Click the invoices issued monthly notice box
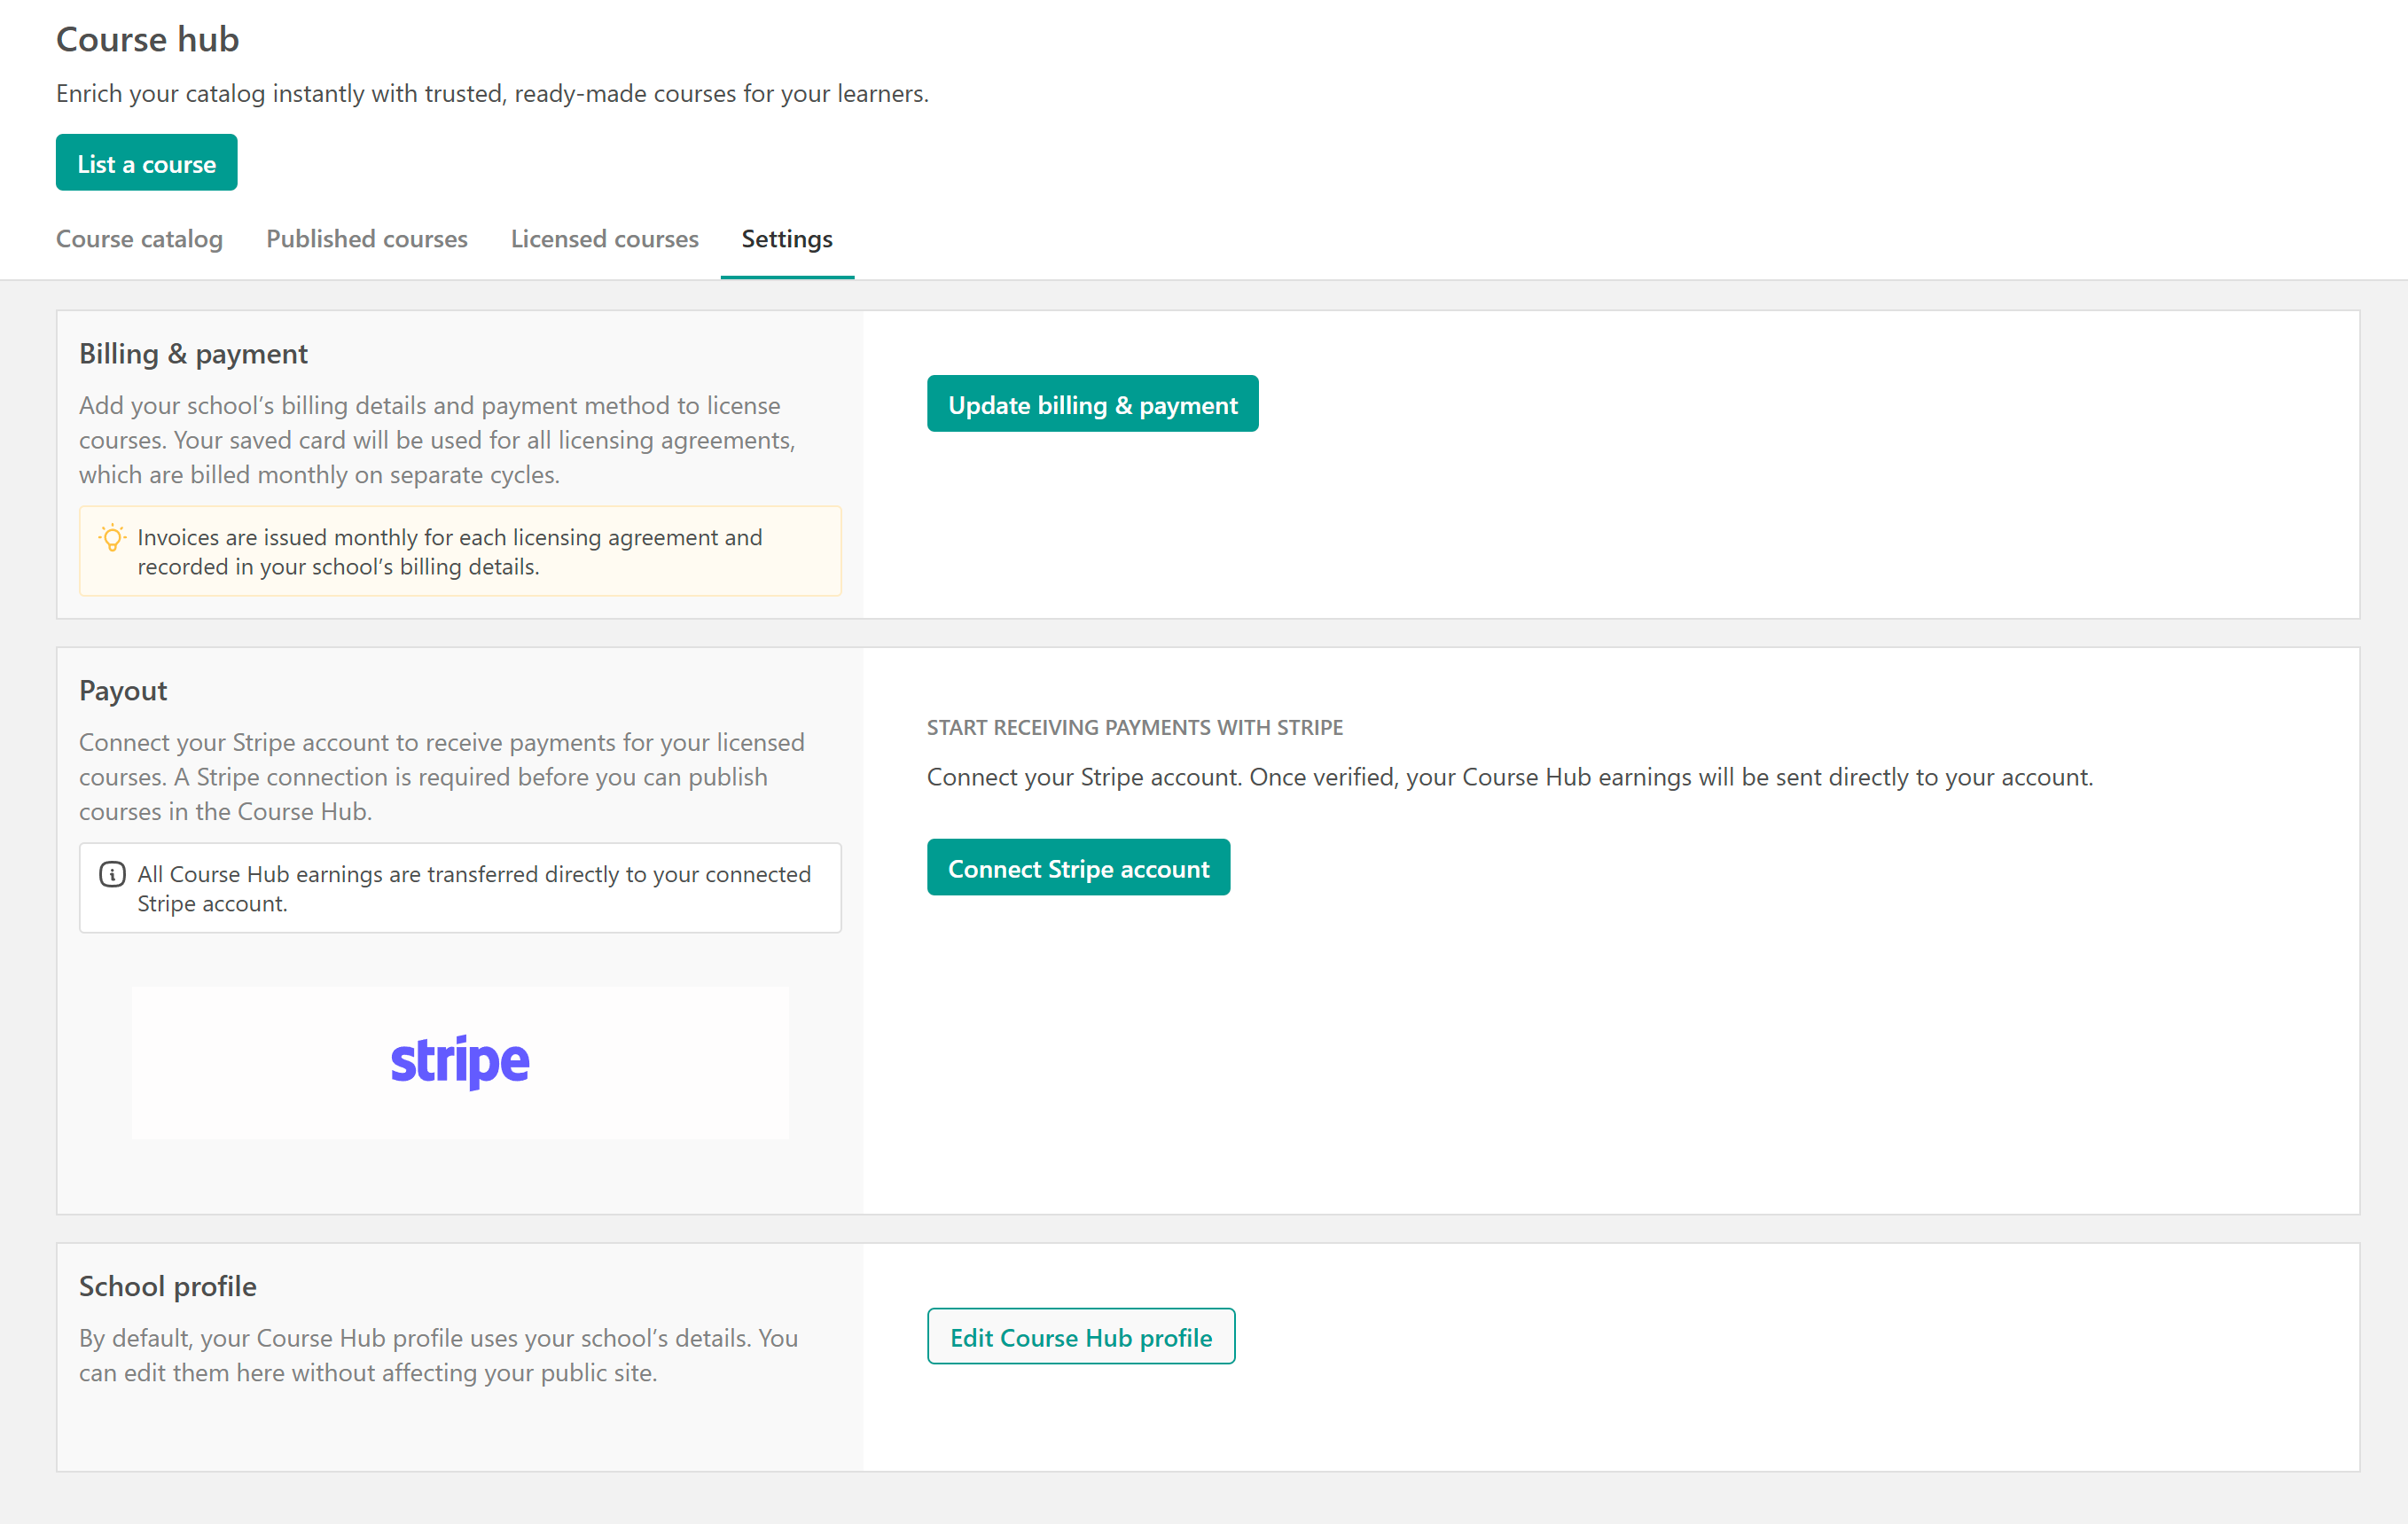Image resolution: width=2408 pixels, height=1524 pixels. tap(460, 552)
